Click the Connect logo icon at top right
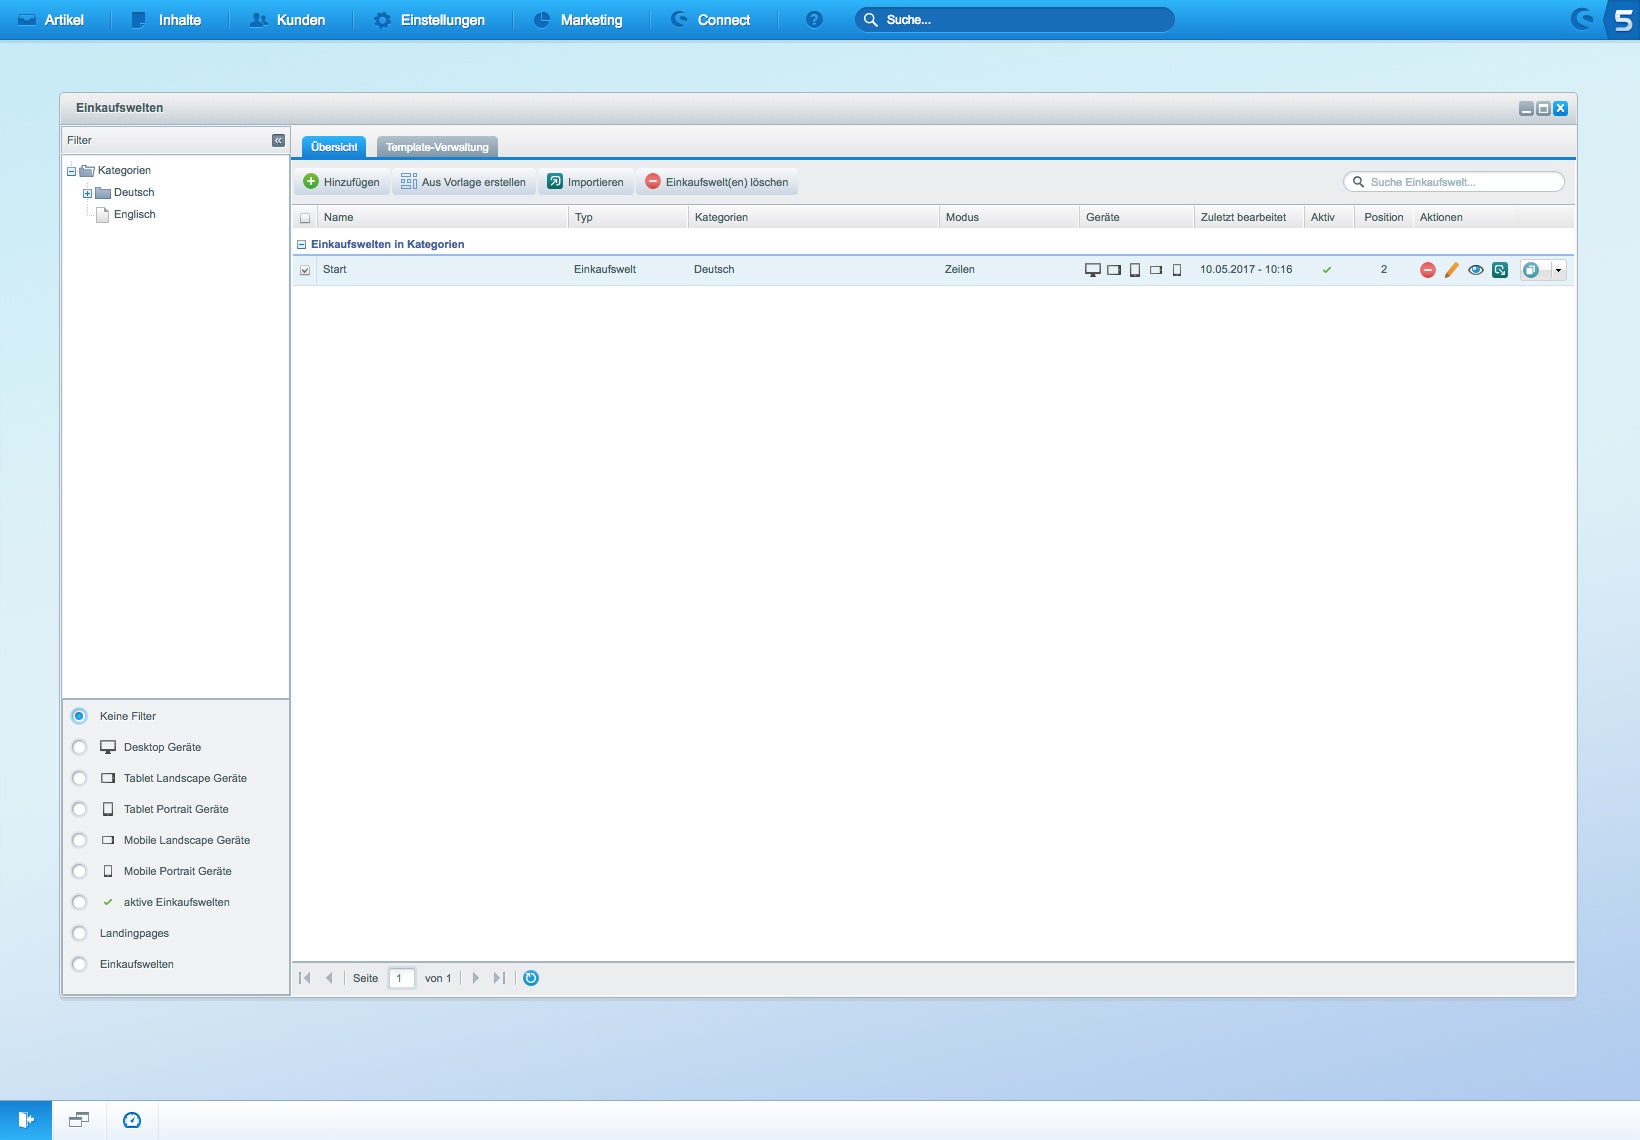 [x=1582, y=19]
